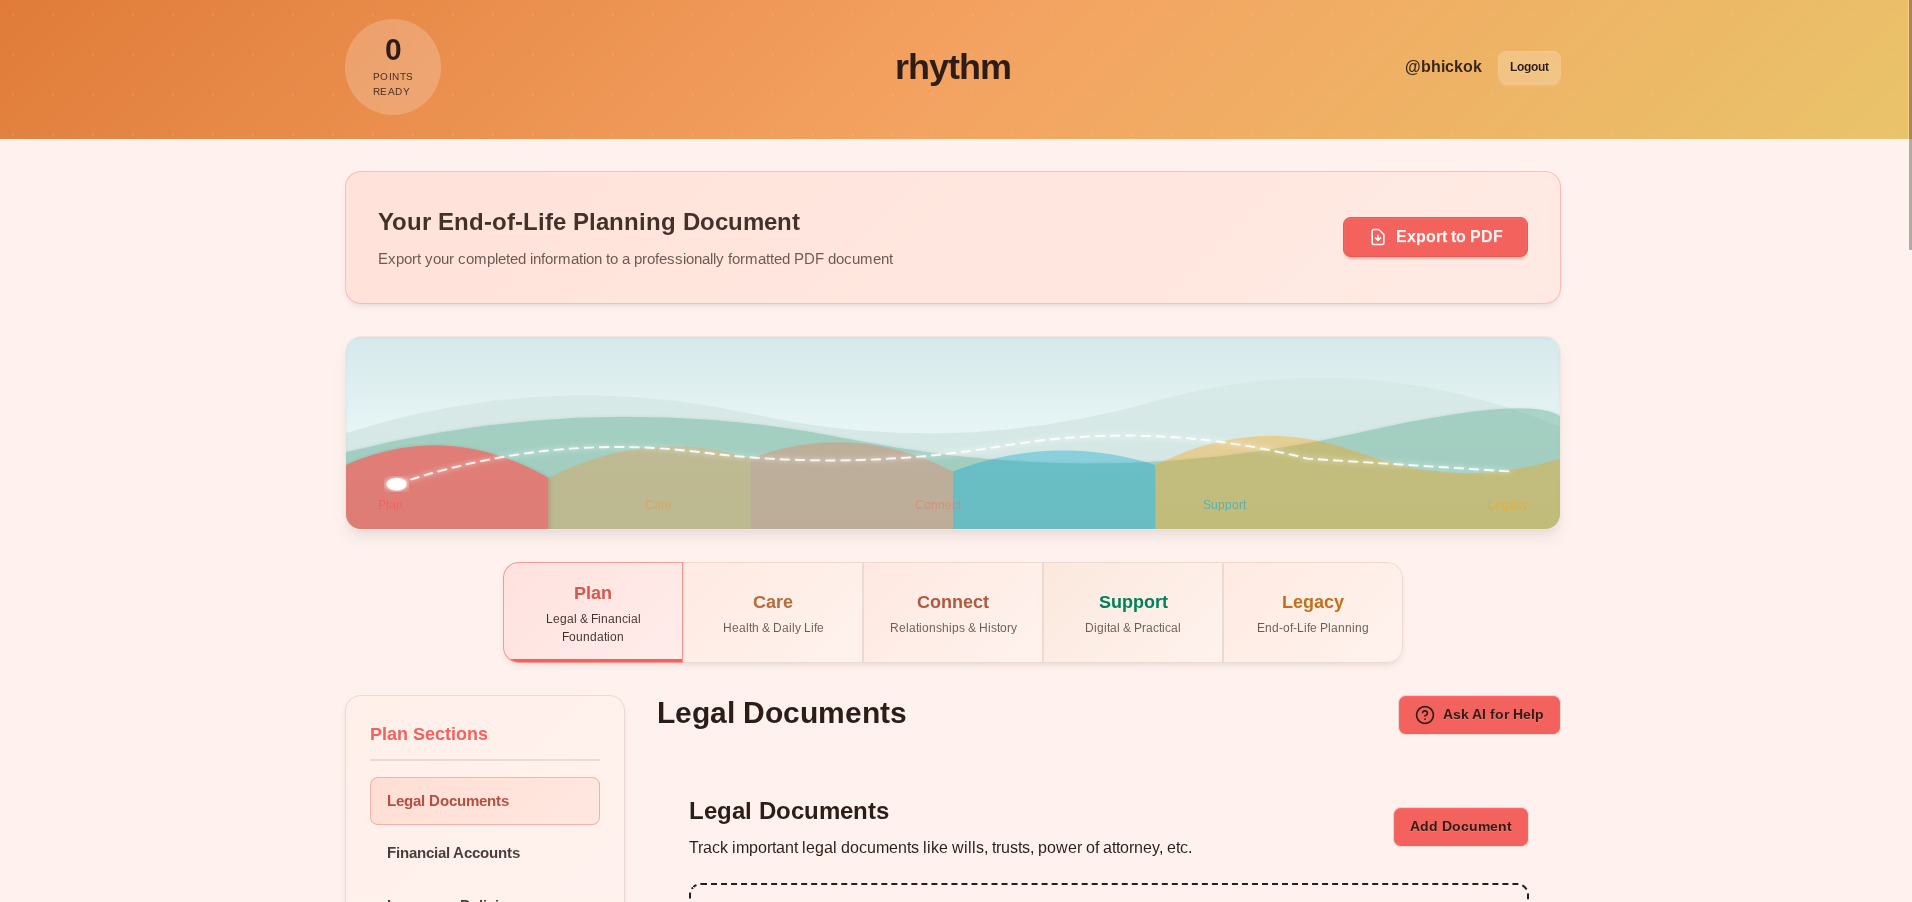Switch to the Support tab
This screenshot has width=1912, height=902.
pyautogui.click(x=1132, y=611)
